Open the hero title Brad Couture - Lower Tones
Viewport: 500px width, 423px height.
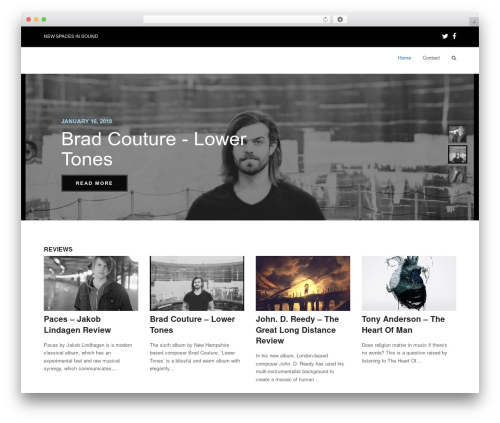tap(154, 149)
